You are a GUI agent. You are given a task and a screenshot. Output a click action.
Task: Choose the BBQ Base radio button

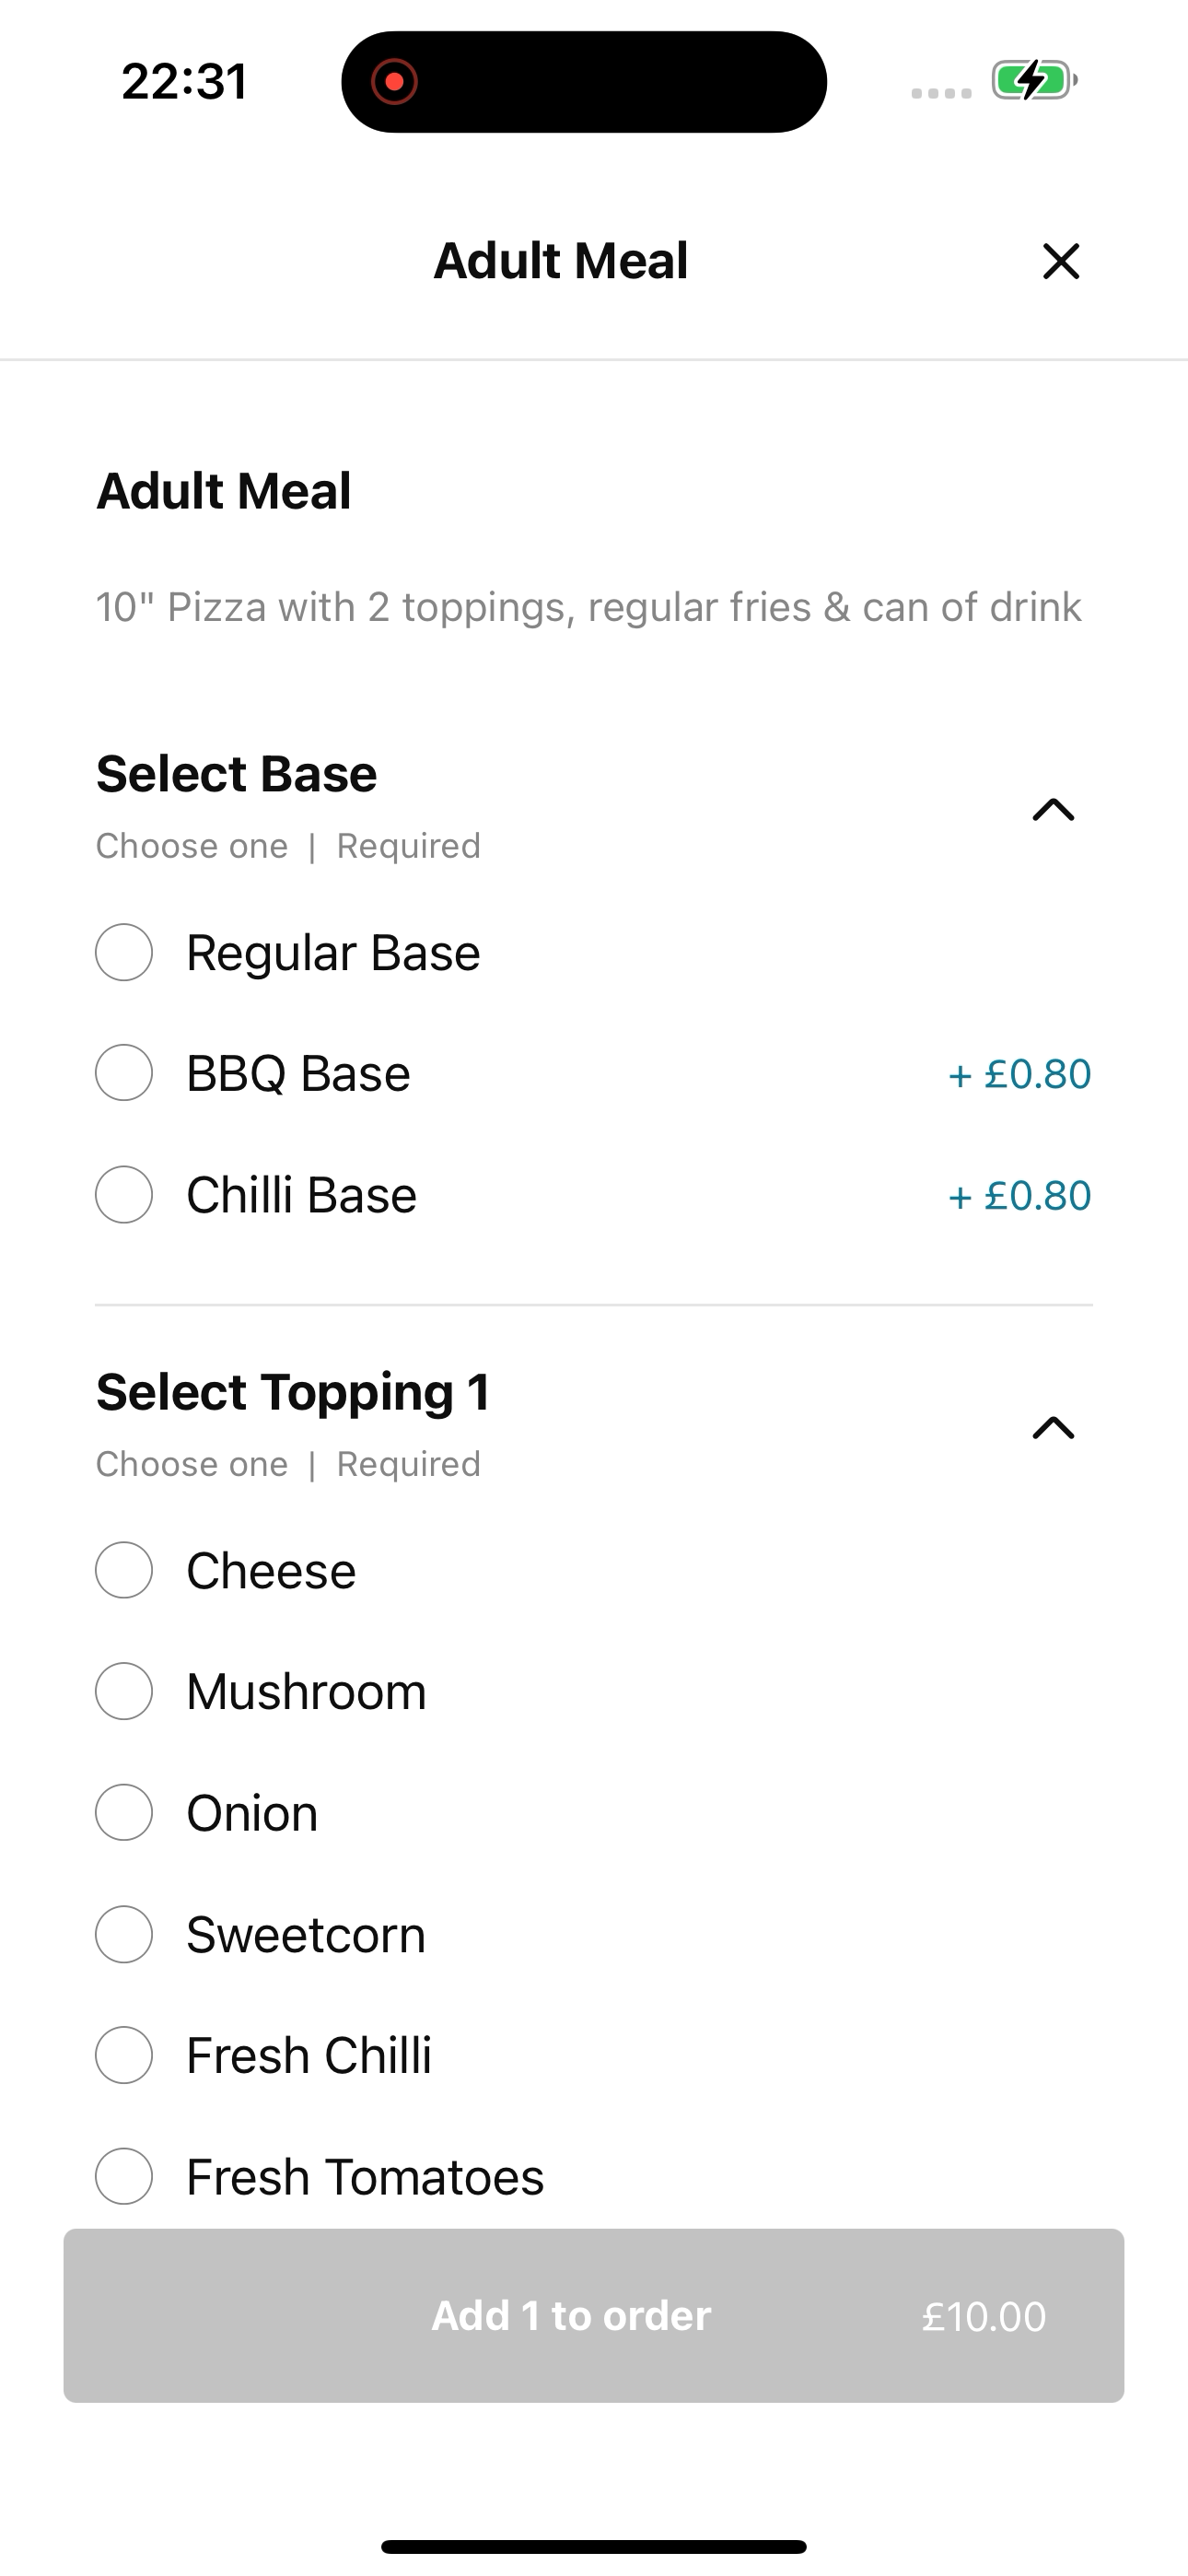coord(124,1073)
